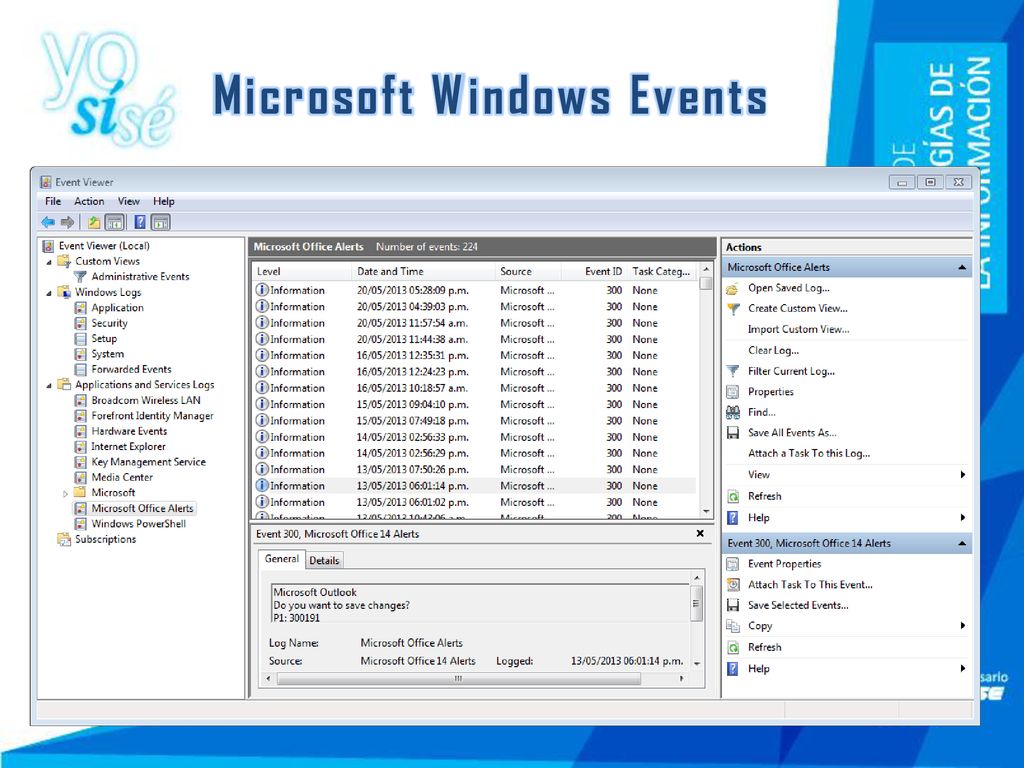Click the Back arrow toolbar icon

pyautogui.click(x=48, y=223)
